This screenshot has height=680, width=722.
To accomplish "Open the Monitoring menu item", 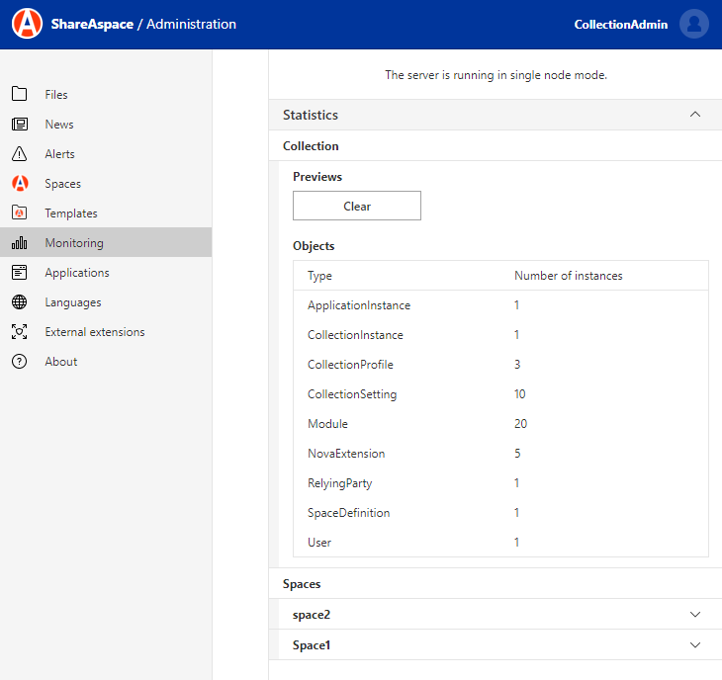I will 74,243.
